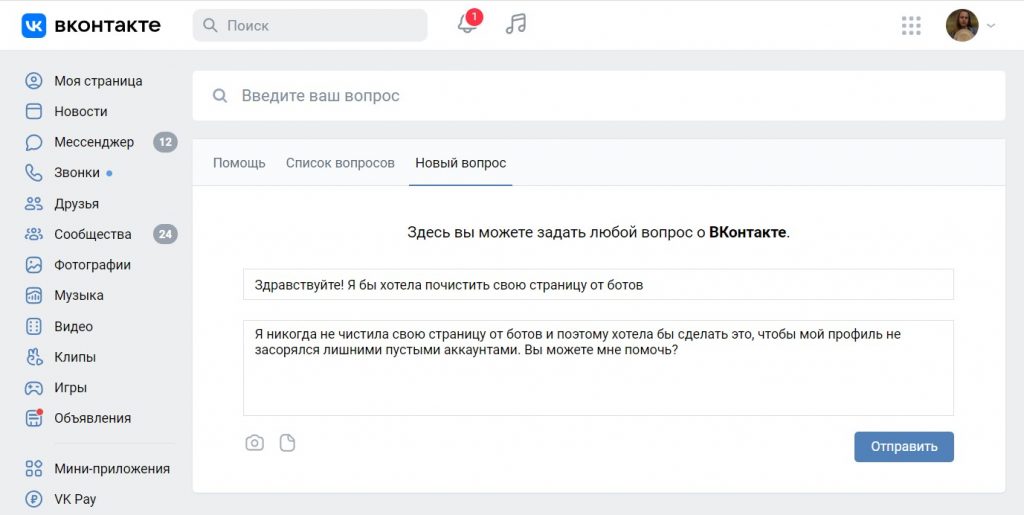Click the Отправить button

tap(904, 446)
